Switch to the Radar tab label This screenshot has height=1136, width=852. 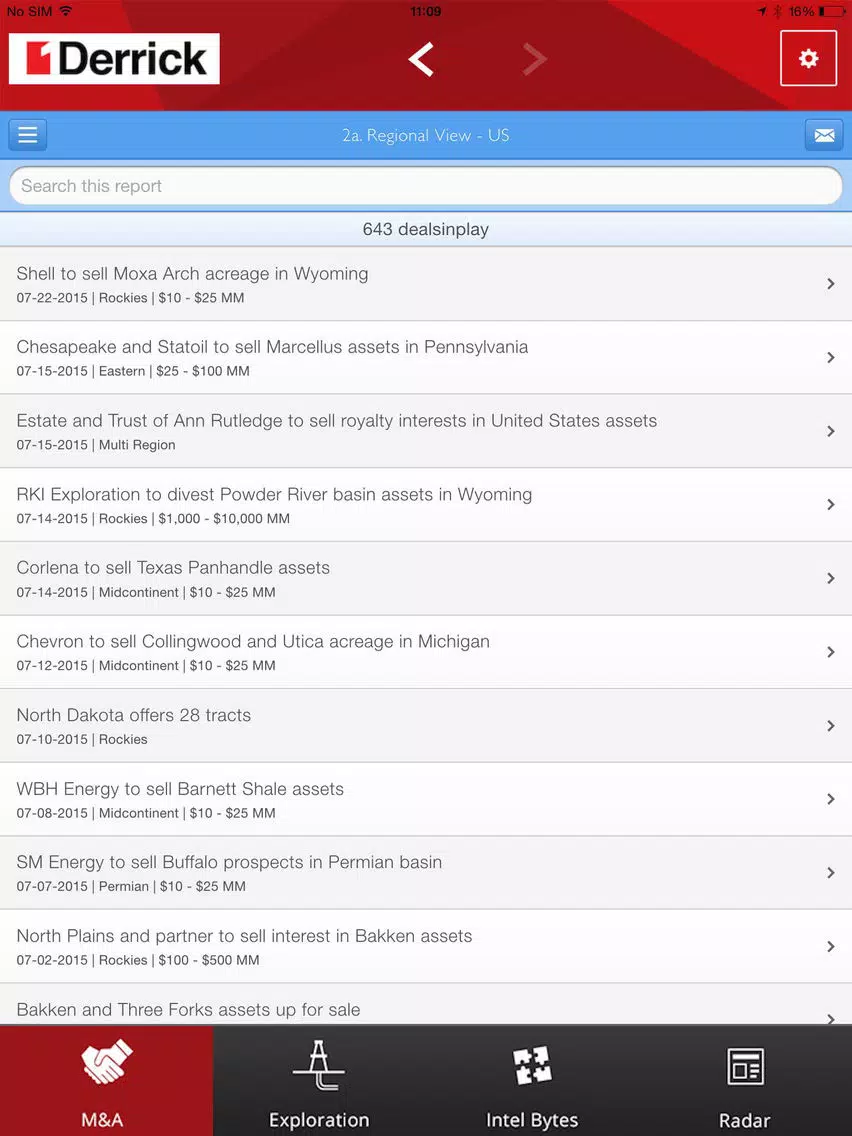(745, 1120)
